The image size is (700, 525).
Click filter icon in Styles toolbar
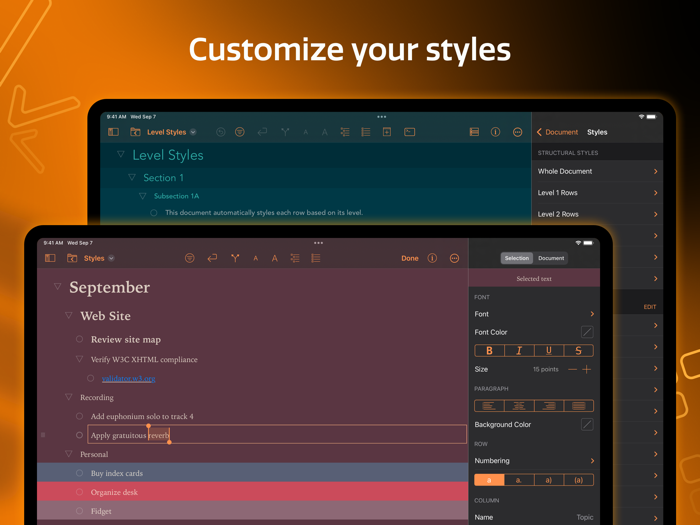(190, 258)
